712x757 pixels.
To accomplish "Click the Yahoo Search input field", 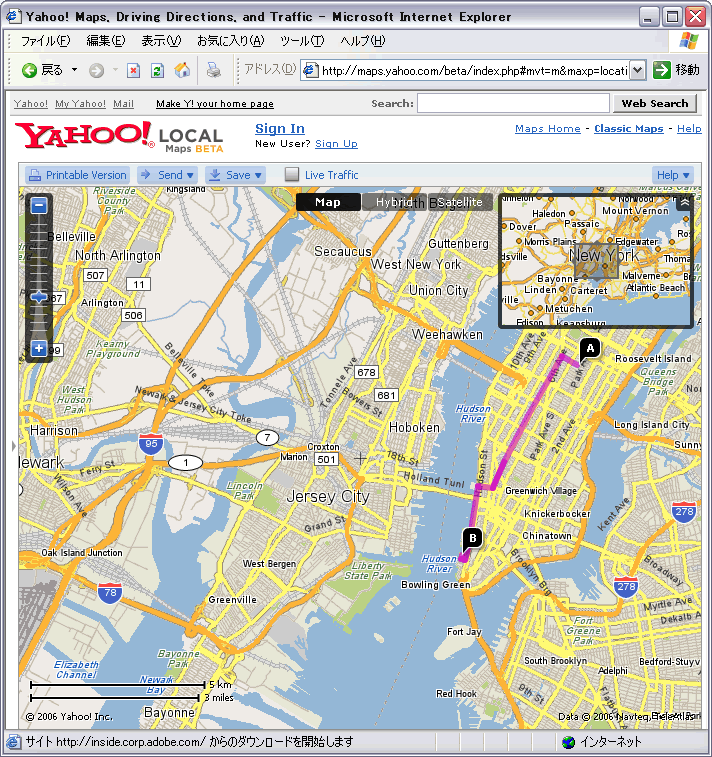I will [x=513, y=103].
